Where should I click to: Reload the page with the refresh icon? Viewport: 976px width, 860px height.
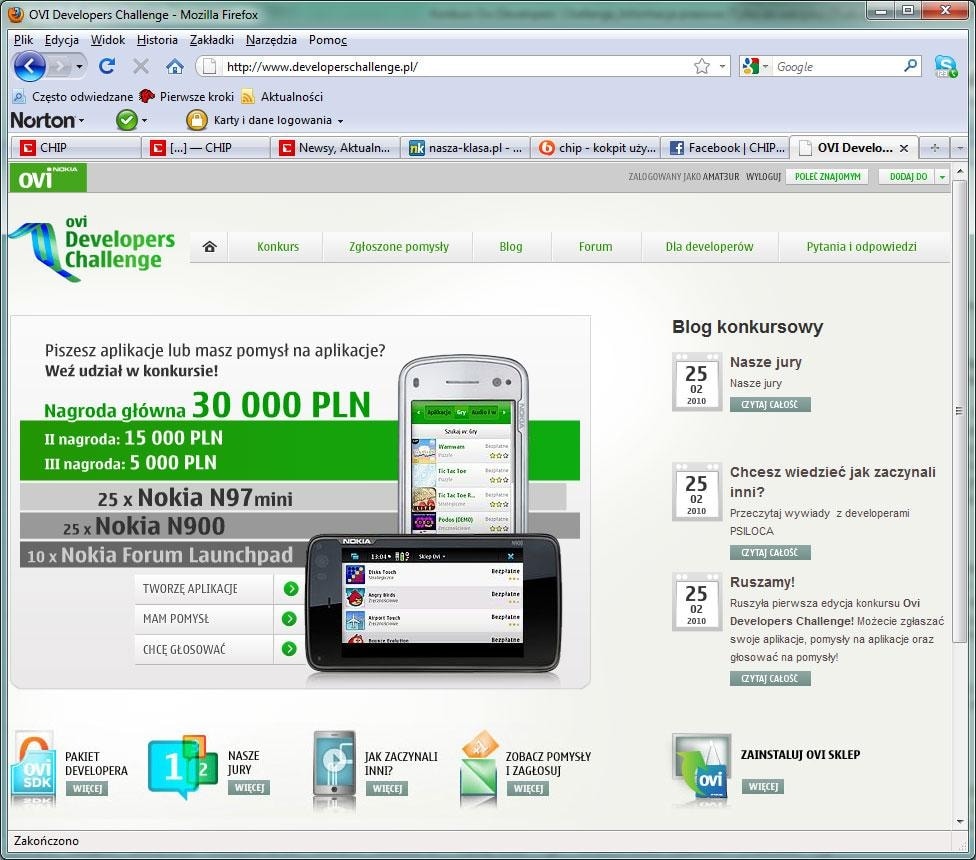point(107,66)
